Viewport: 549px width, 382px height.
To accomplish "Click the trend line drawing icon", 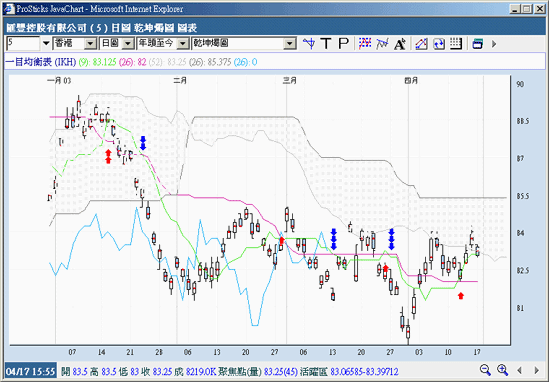I will (382, 44).
